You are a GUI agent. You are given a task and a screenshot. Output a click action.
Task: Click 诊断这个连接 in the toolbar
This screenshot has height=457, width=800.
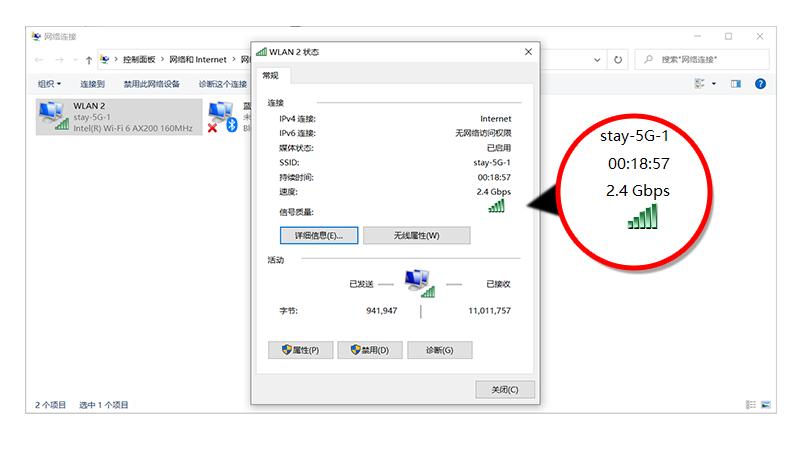click(222, 84)
